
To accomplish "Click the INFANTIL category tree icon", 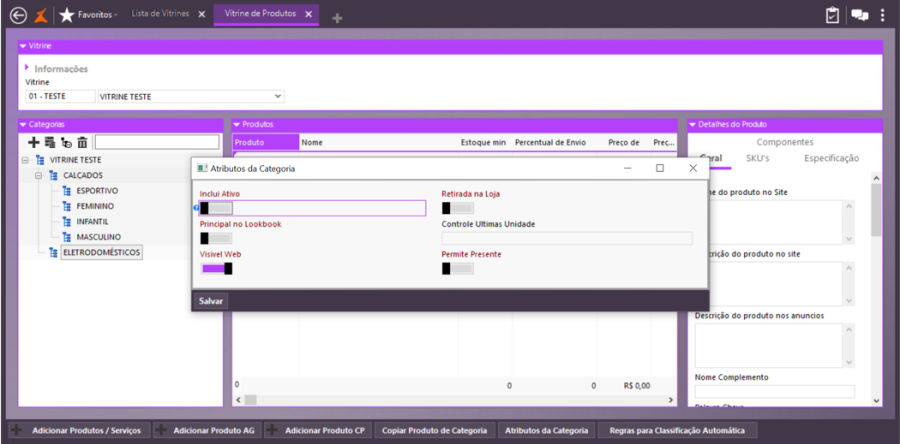I will click(x=65, y=221).
